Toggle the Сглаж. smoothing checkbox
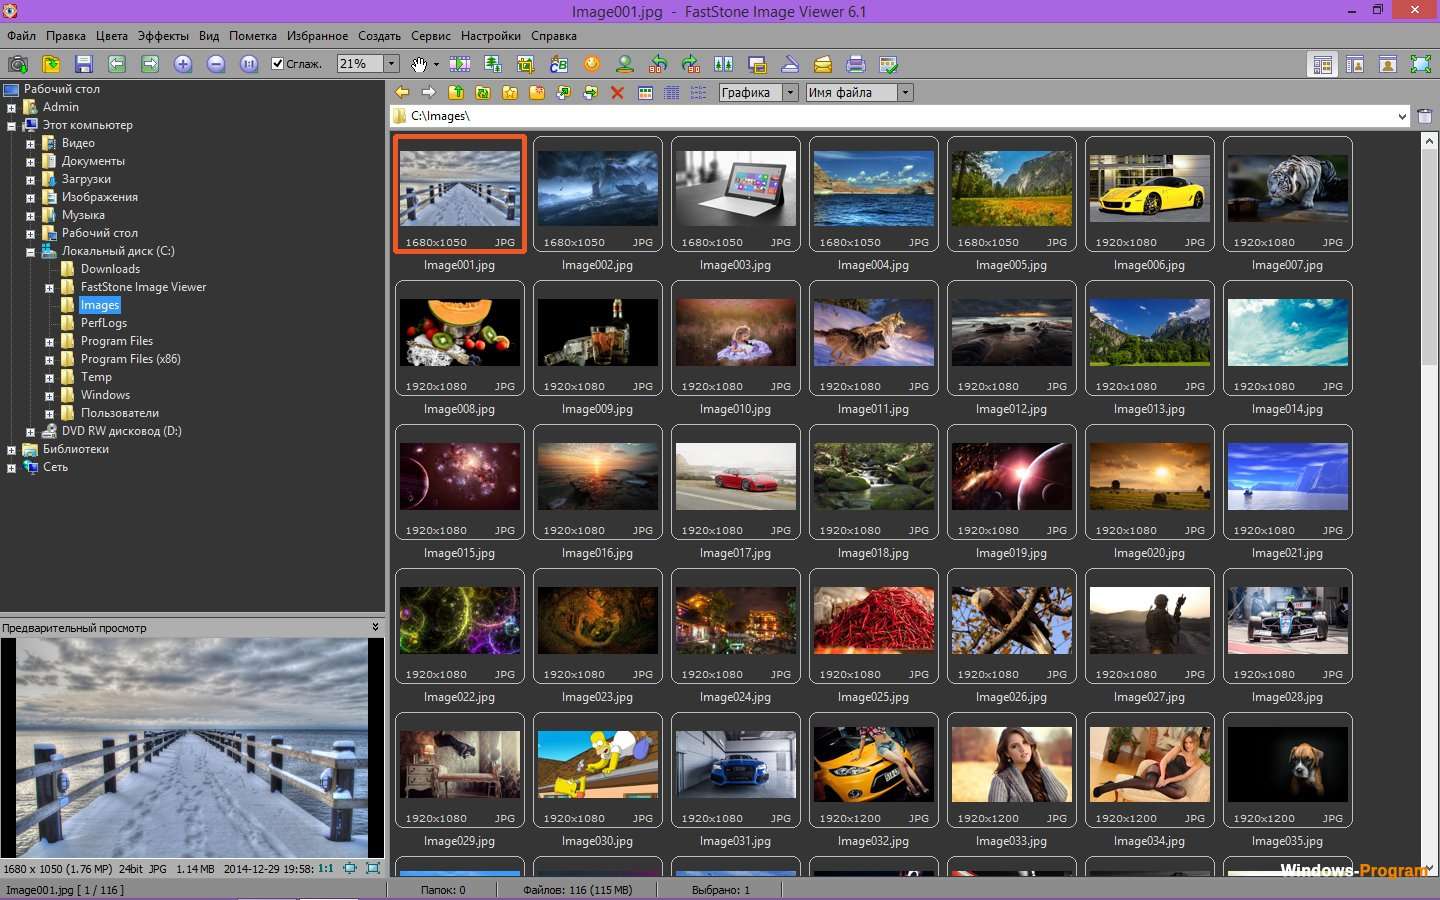The height and width of the screenshot is (900, 1440). (278, 64)
